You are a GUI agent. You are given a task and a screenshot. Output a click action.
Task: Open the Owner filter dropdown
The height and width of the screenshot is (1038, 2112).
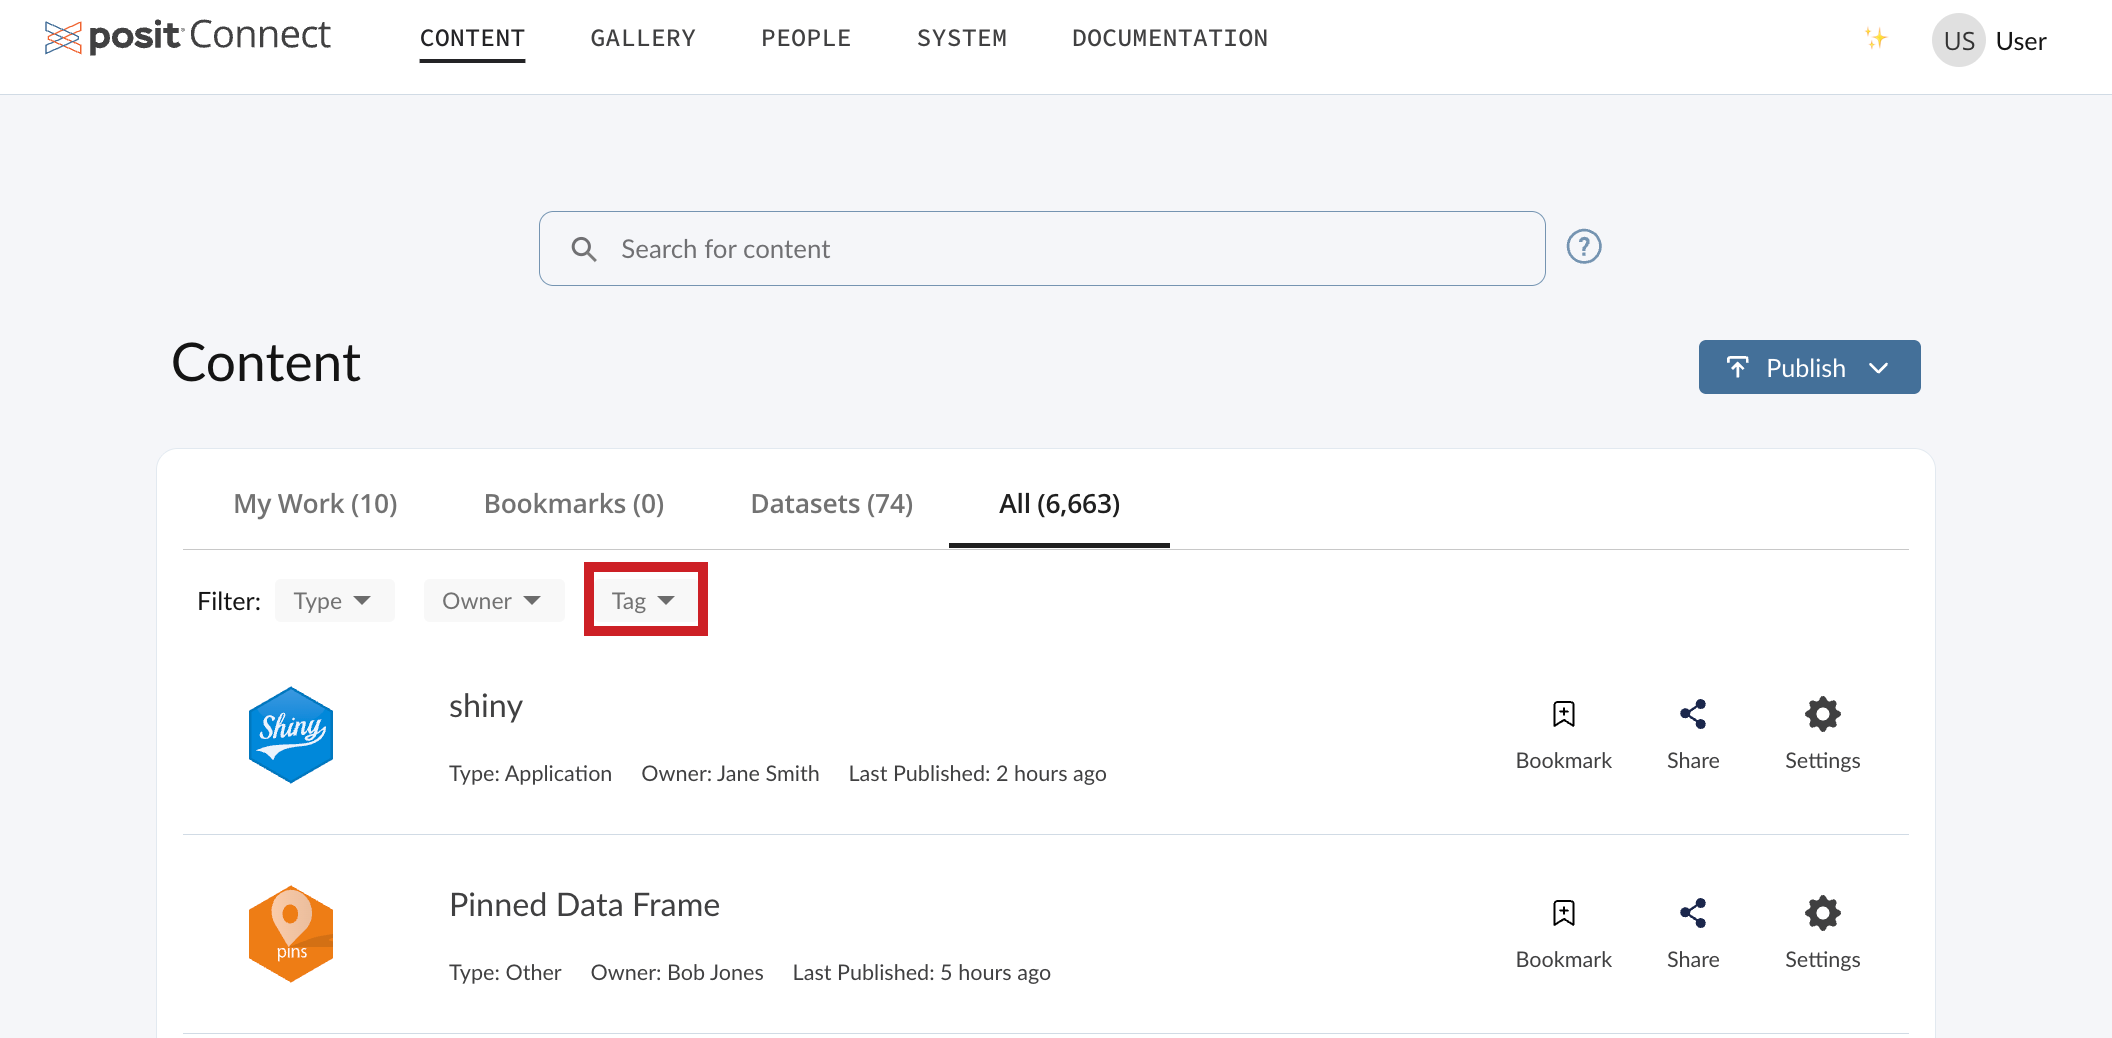tap(493, 600)
